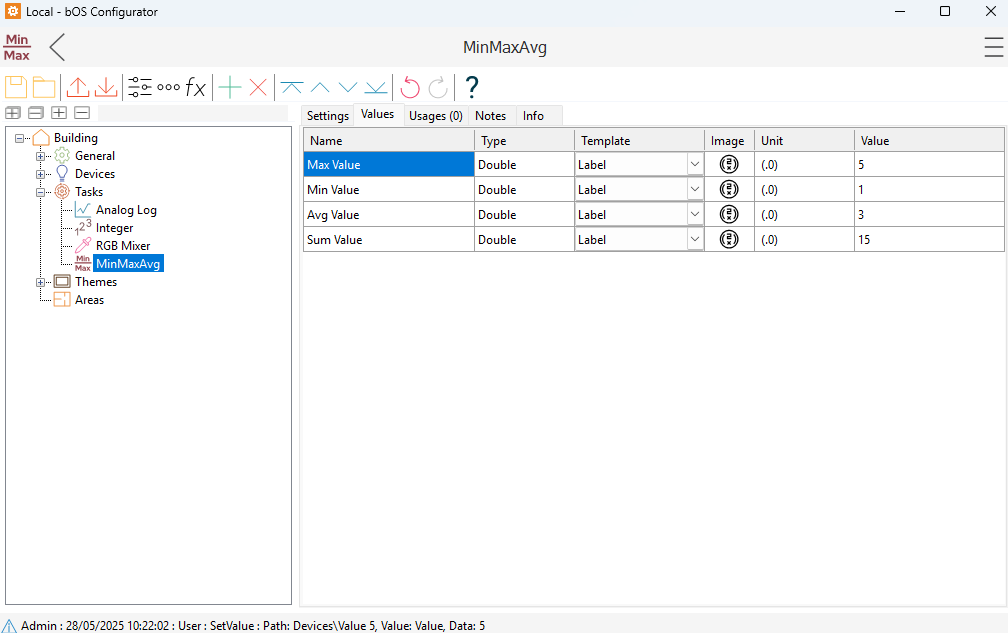1008x633 pixels.
Task: Click the upload arrow toolbar icon
Action: (x=78, y=87)
